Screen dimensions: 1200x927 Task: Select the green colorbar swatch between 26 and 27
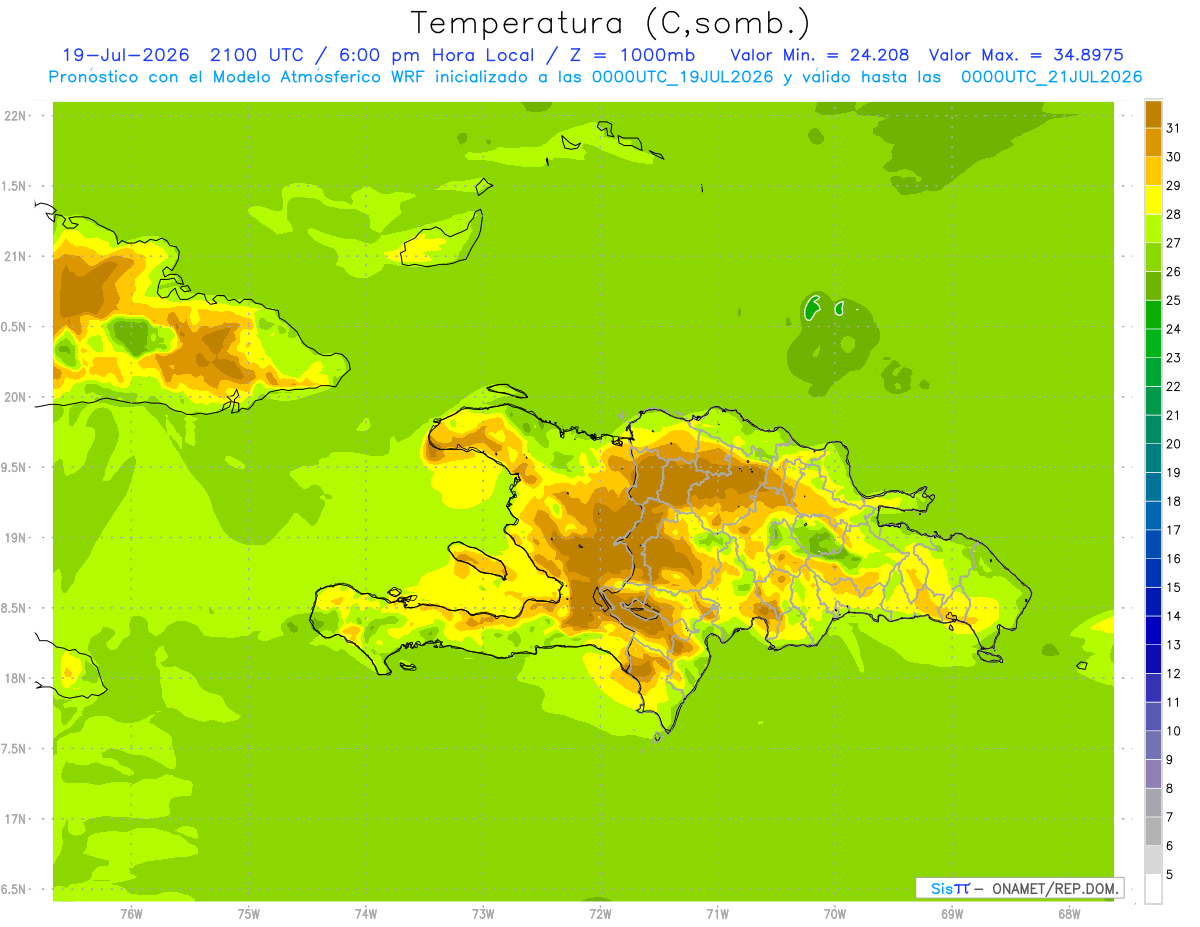tap(1153, 257)
